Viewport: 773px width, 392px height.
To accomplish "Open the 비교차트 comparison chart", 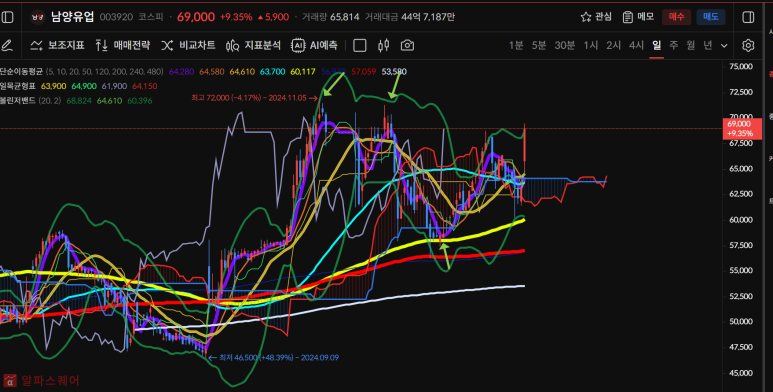I will pos(188,45).
